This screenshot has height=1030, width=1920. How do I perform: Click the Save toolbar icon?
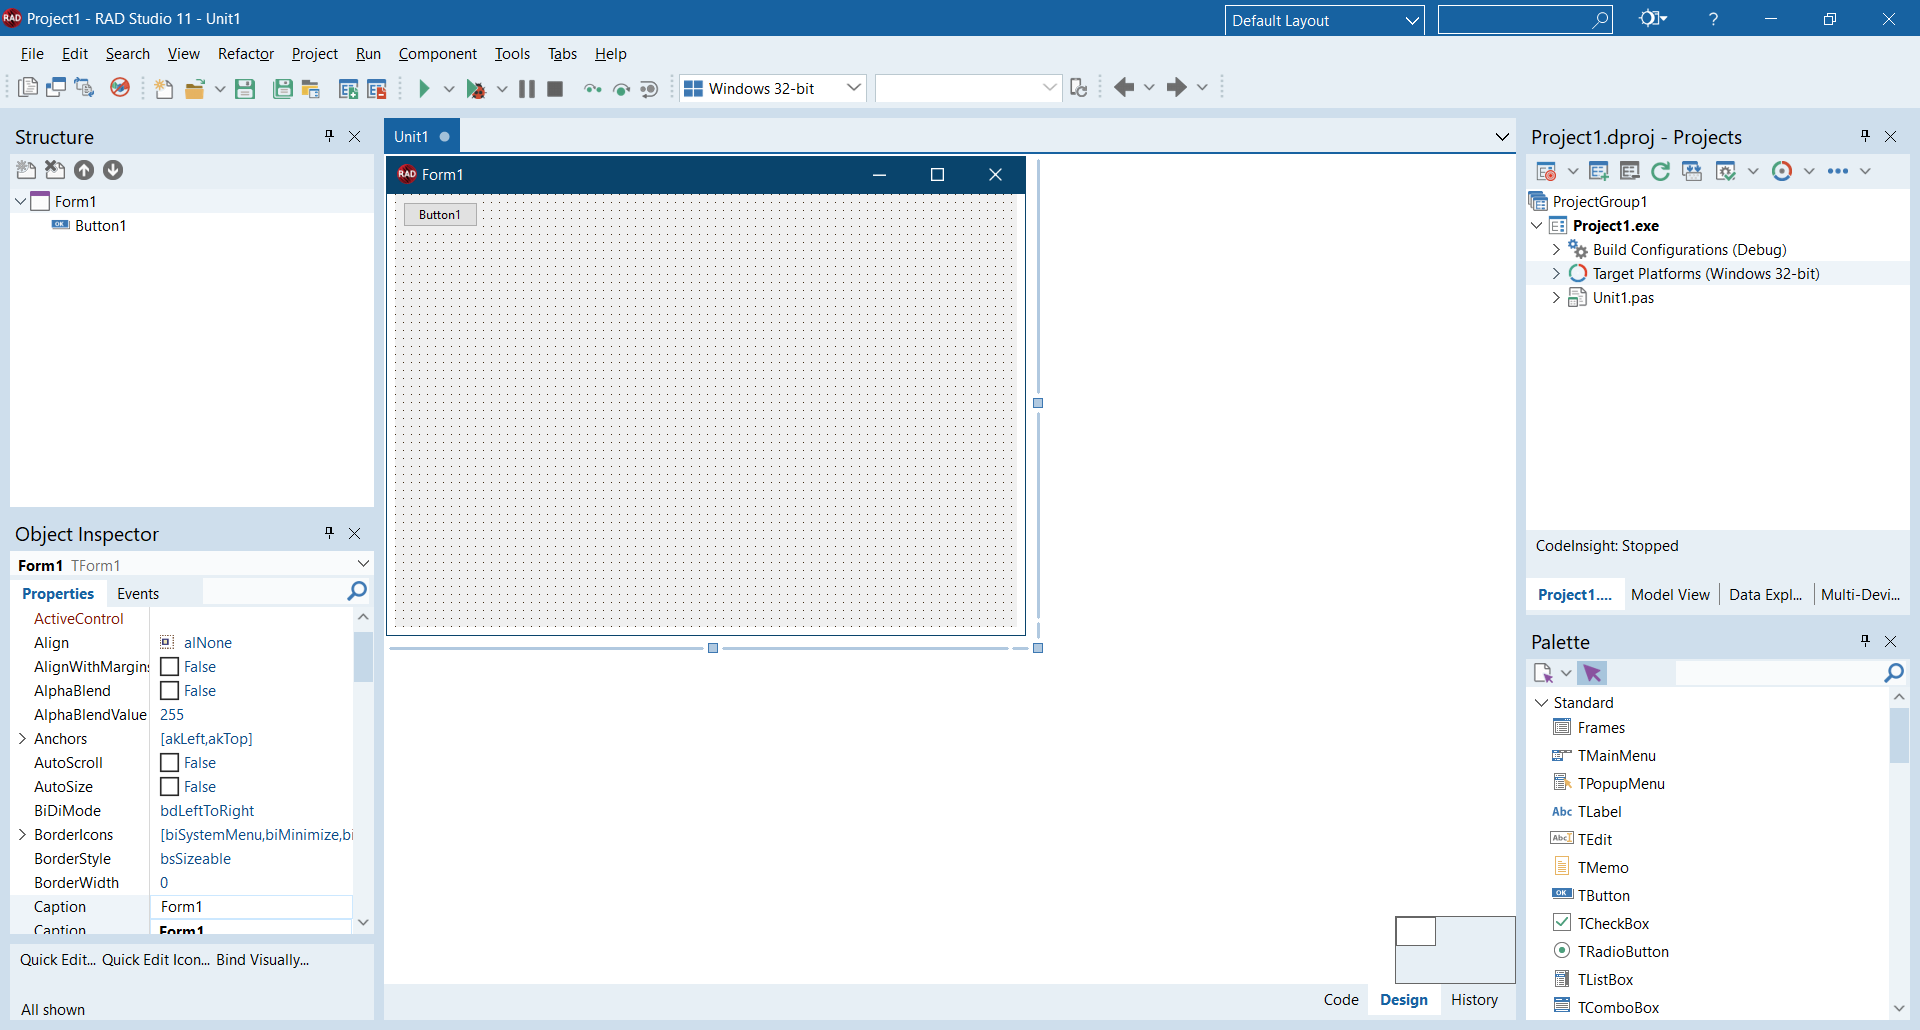245,88
